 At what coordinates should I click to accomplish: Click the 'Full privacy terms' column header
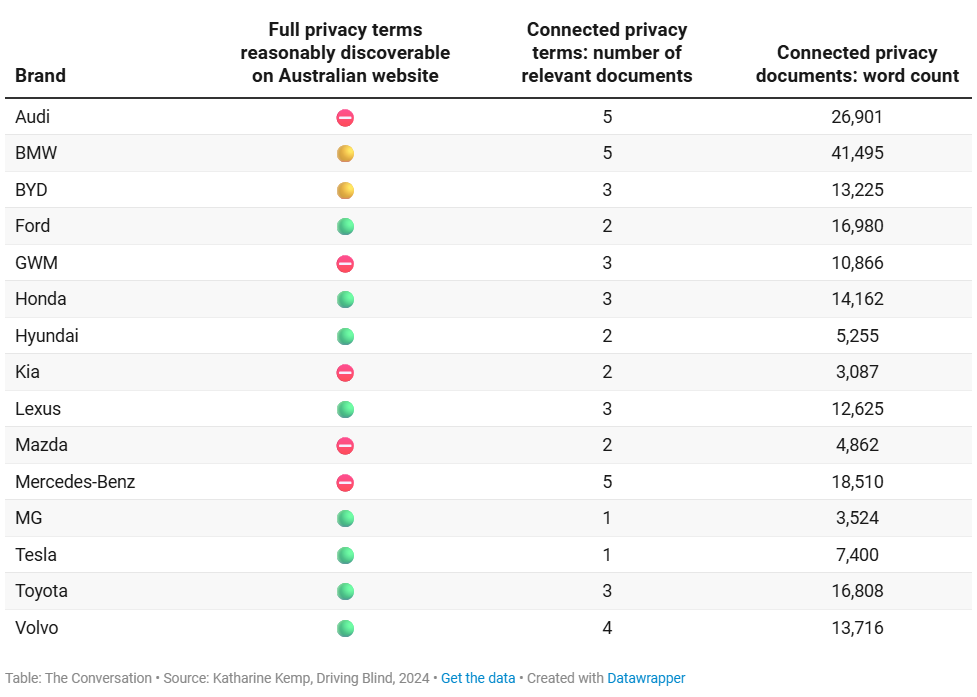[345, 53]
